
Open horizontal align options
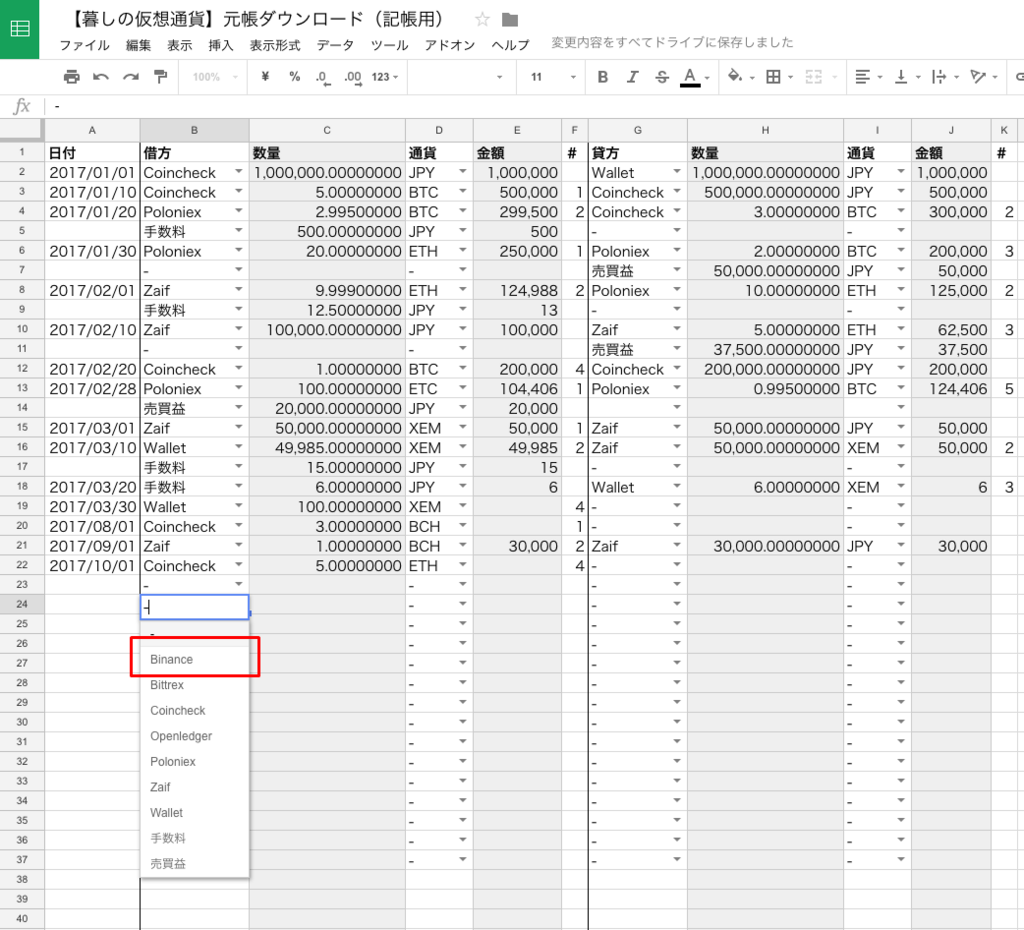[x=869, y=77]
